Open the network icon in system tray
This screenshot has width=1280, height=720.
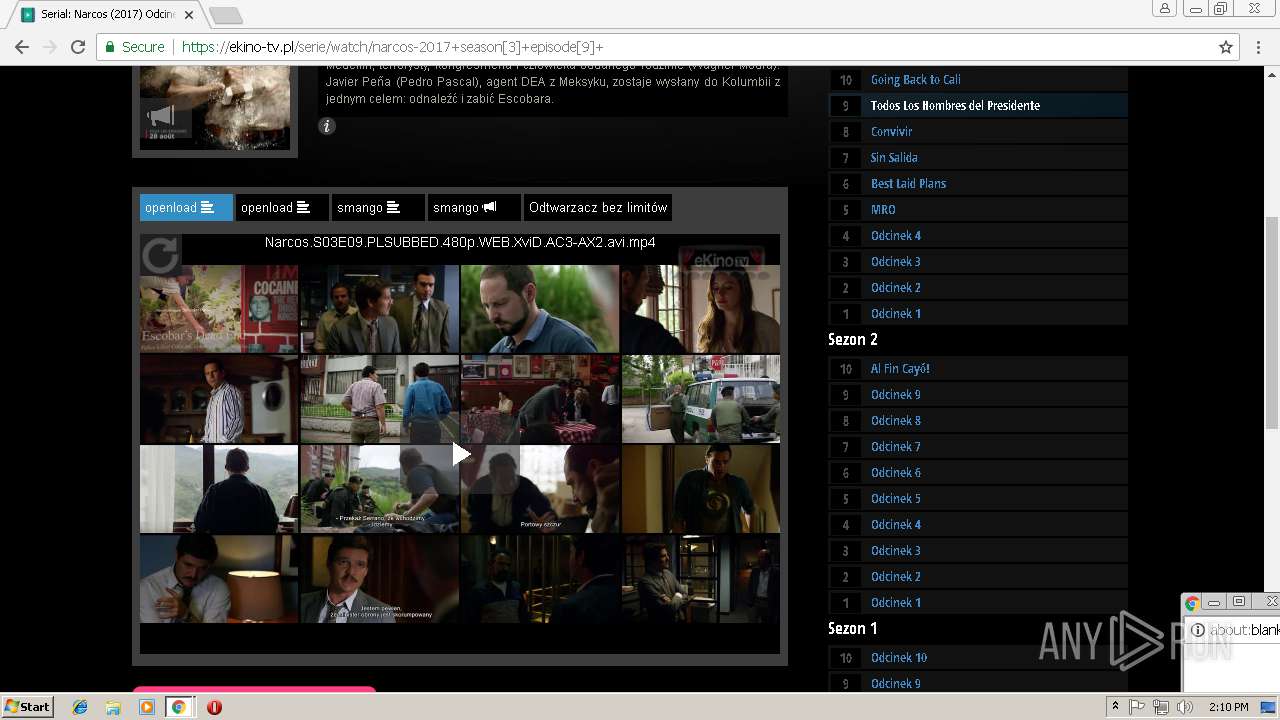click(x=1161, y=707)
